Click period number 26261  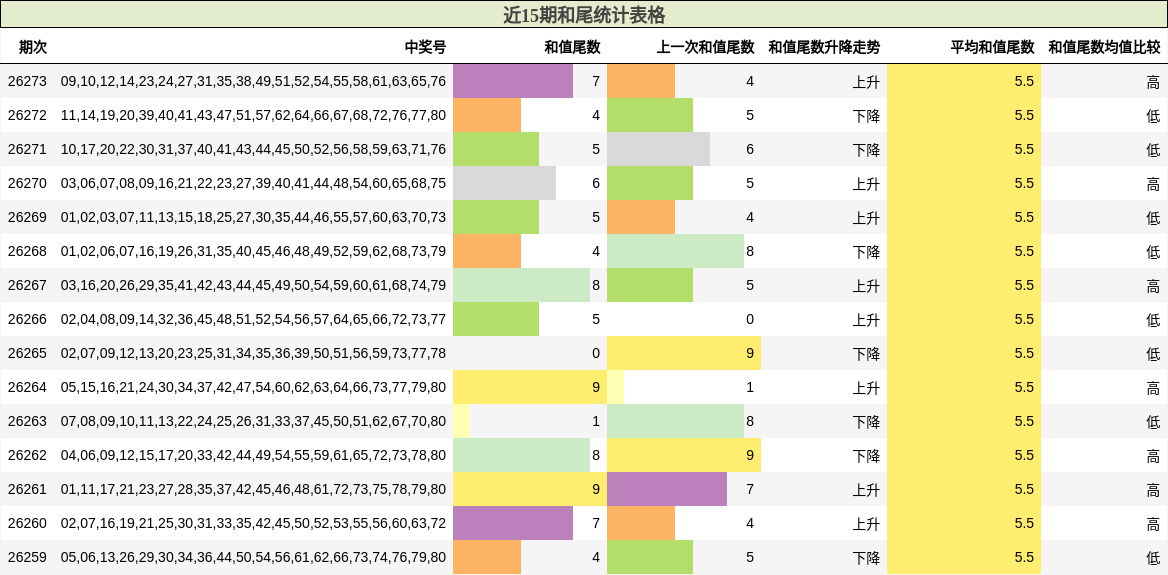coord(28,489)
